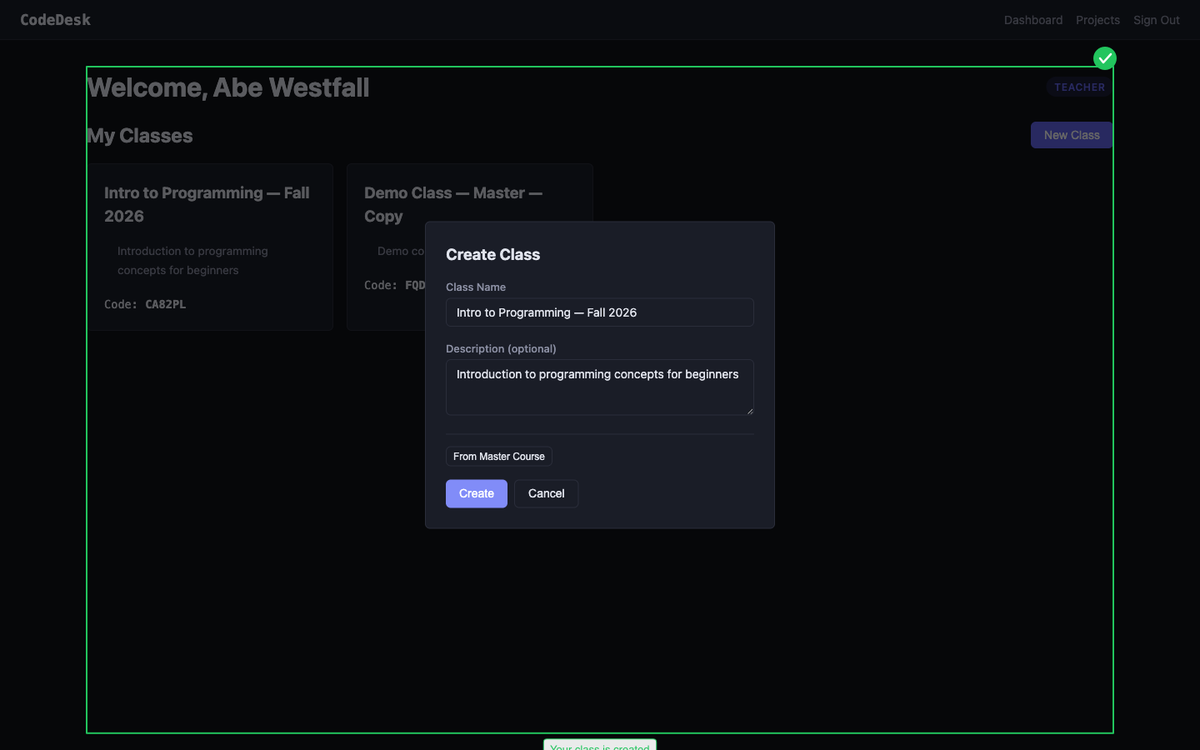Image resolution: width=1200 pixels, height=750 pixels.
Task: Submit the form with Create button
Action: [476, 494]
